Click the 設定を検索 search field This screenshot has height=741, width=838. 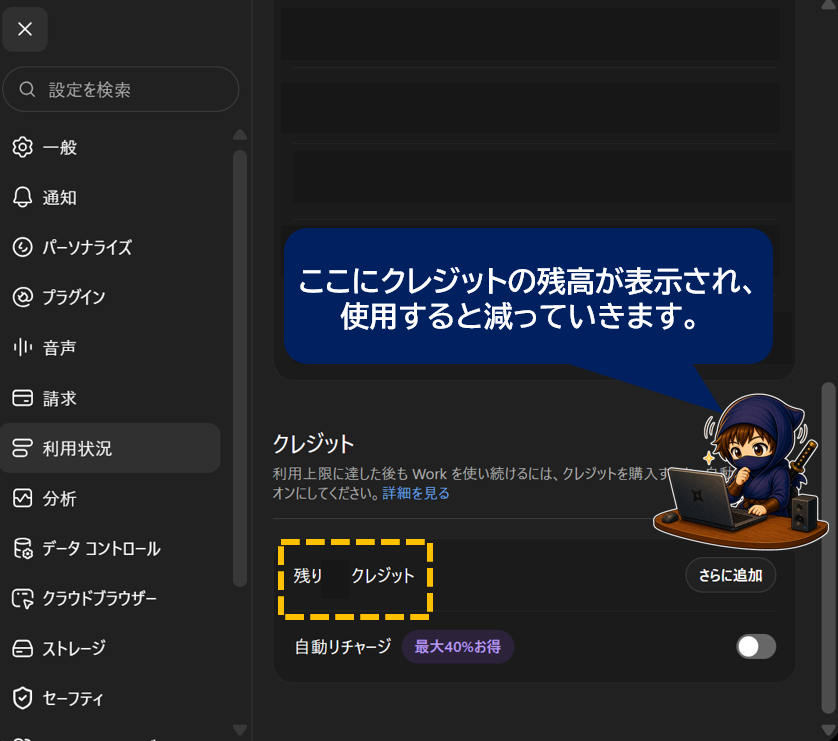coord(121,89)
